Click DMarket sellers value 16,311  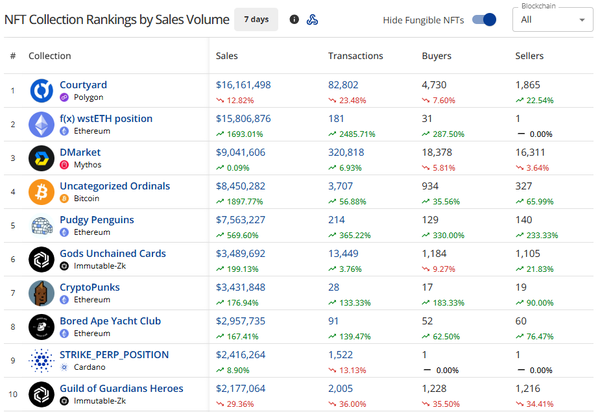(x=530, y=152)
